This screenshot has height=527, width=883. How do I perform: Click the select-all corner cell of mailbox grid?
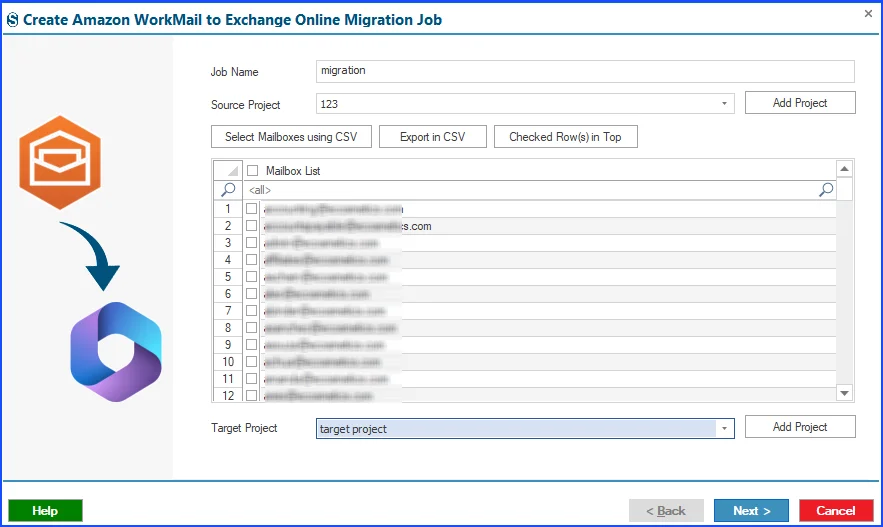(228, 170)
